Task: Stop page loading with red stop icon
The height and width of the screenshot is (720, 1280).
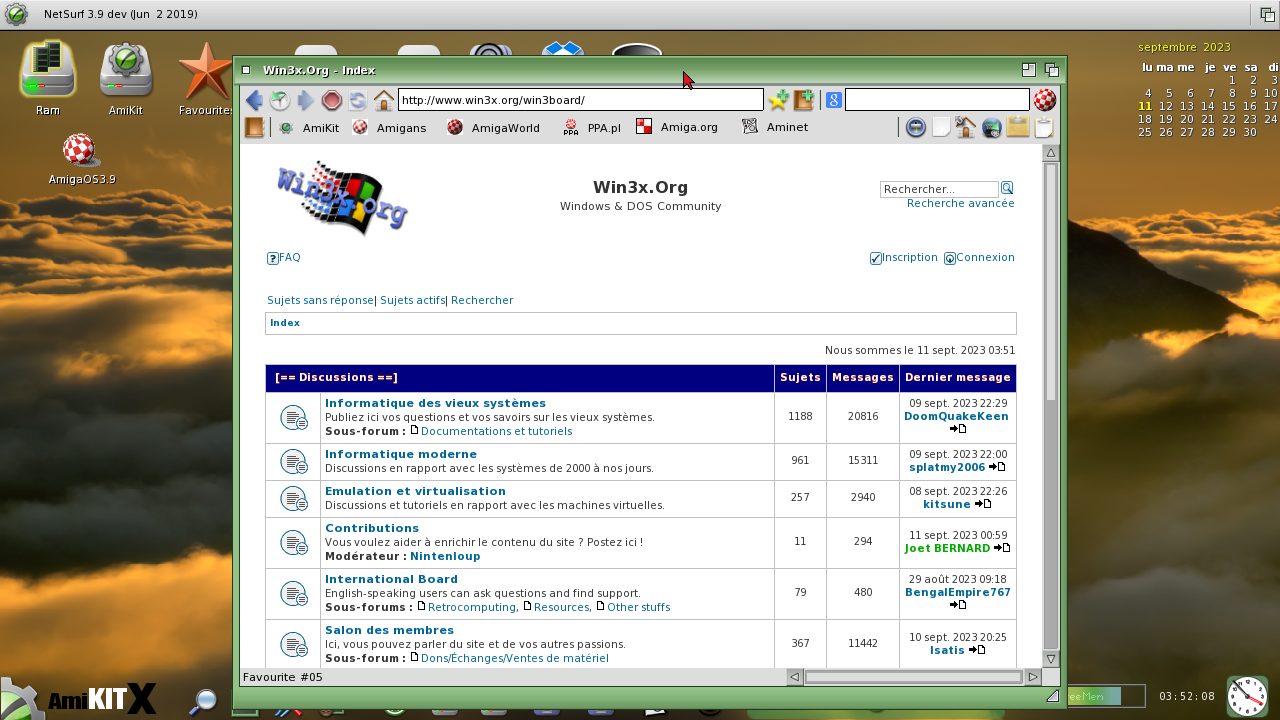Action: tap(332, 100)
